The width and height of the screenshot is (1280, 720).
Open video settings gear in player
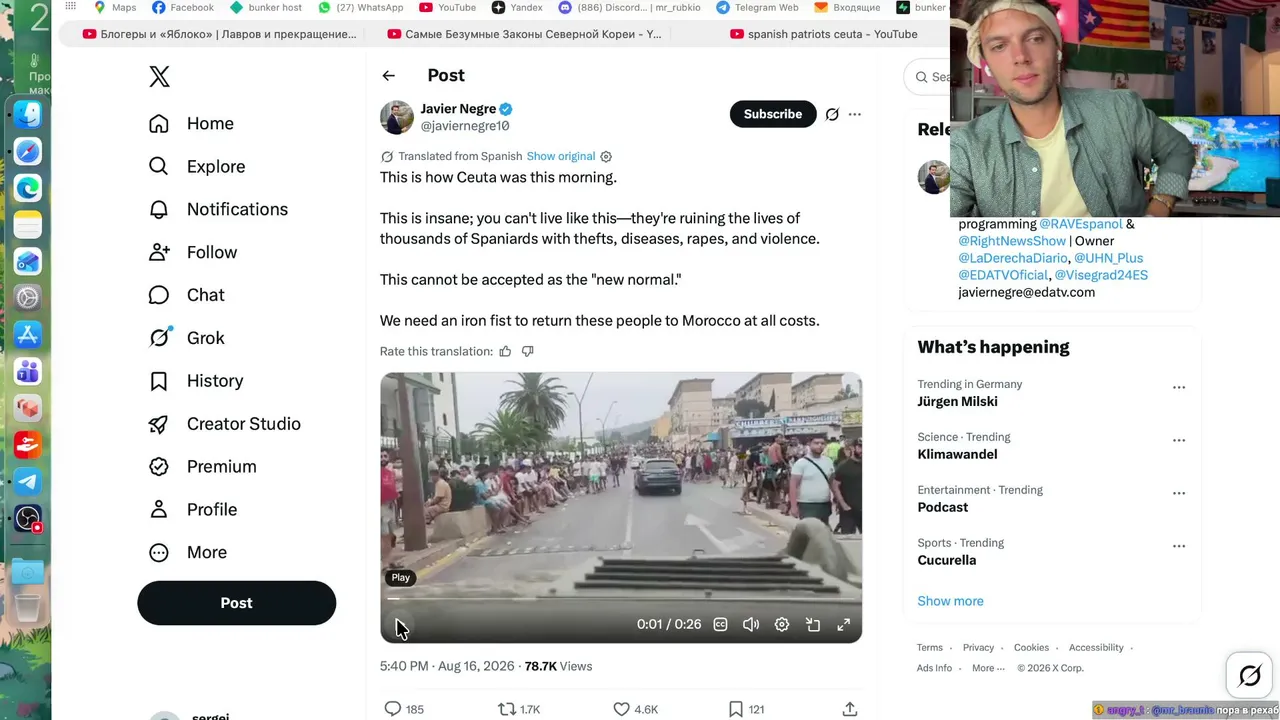point(782,624)
